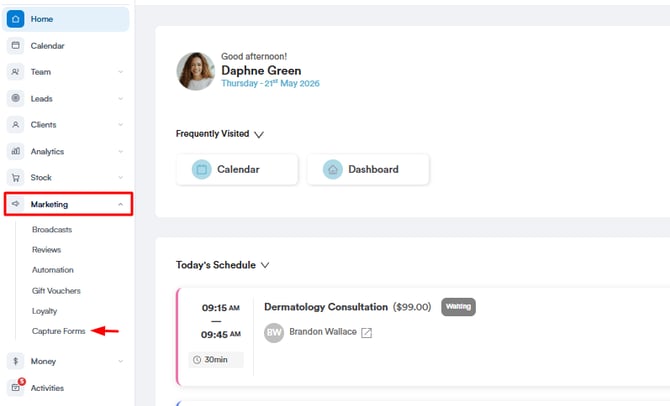Open Capture Forms under Marketing

(x=59, y=331)
